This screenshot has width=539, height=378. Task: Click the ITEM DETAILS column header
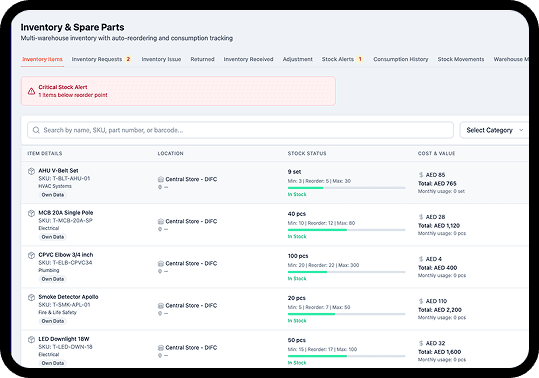[45, 153]
